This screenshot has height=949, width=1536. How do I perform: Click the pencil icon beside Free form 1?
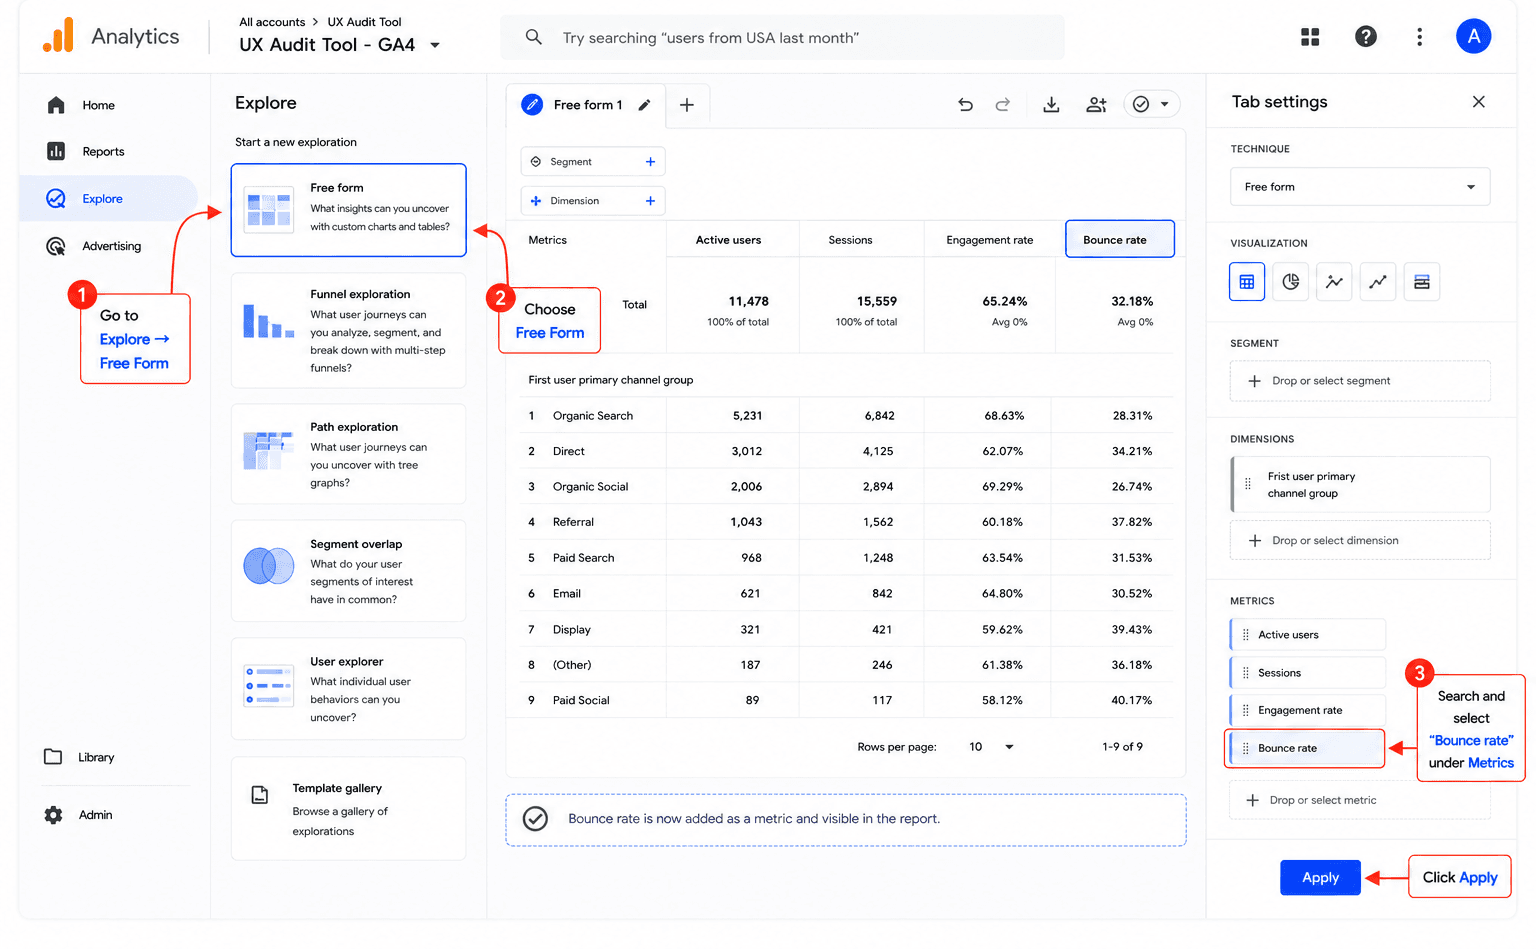pyautogui.click(x=645, y=105)
